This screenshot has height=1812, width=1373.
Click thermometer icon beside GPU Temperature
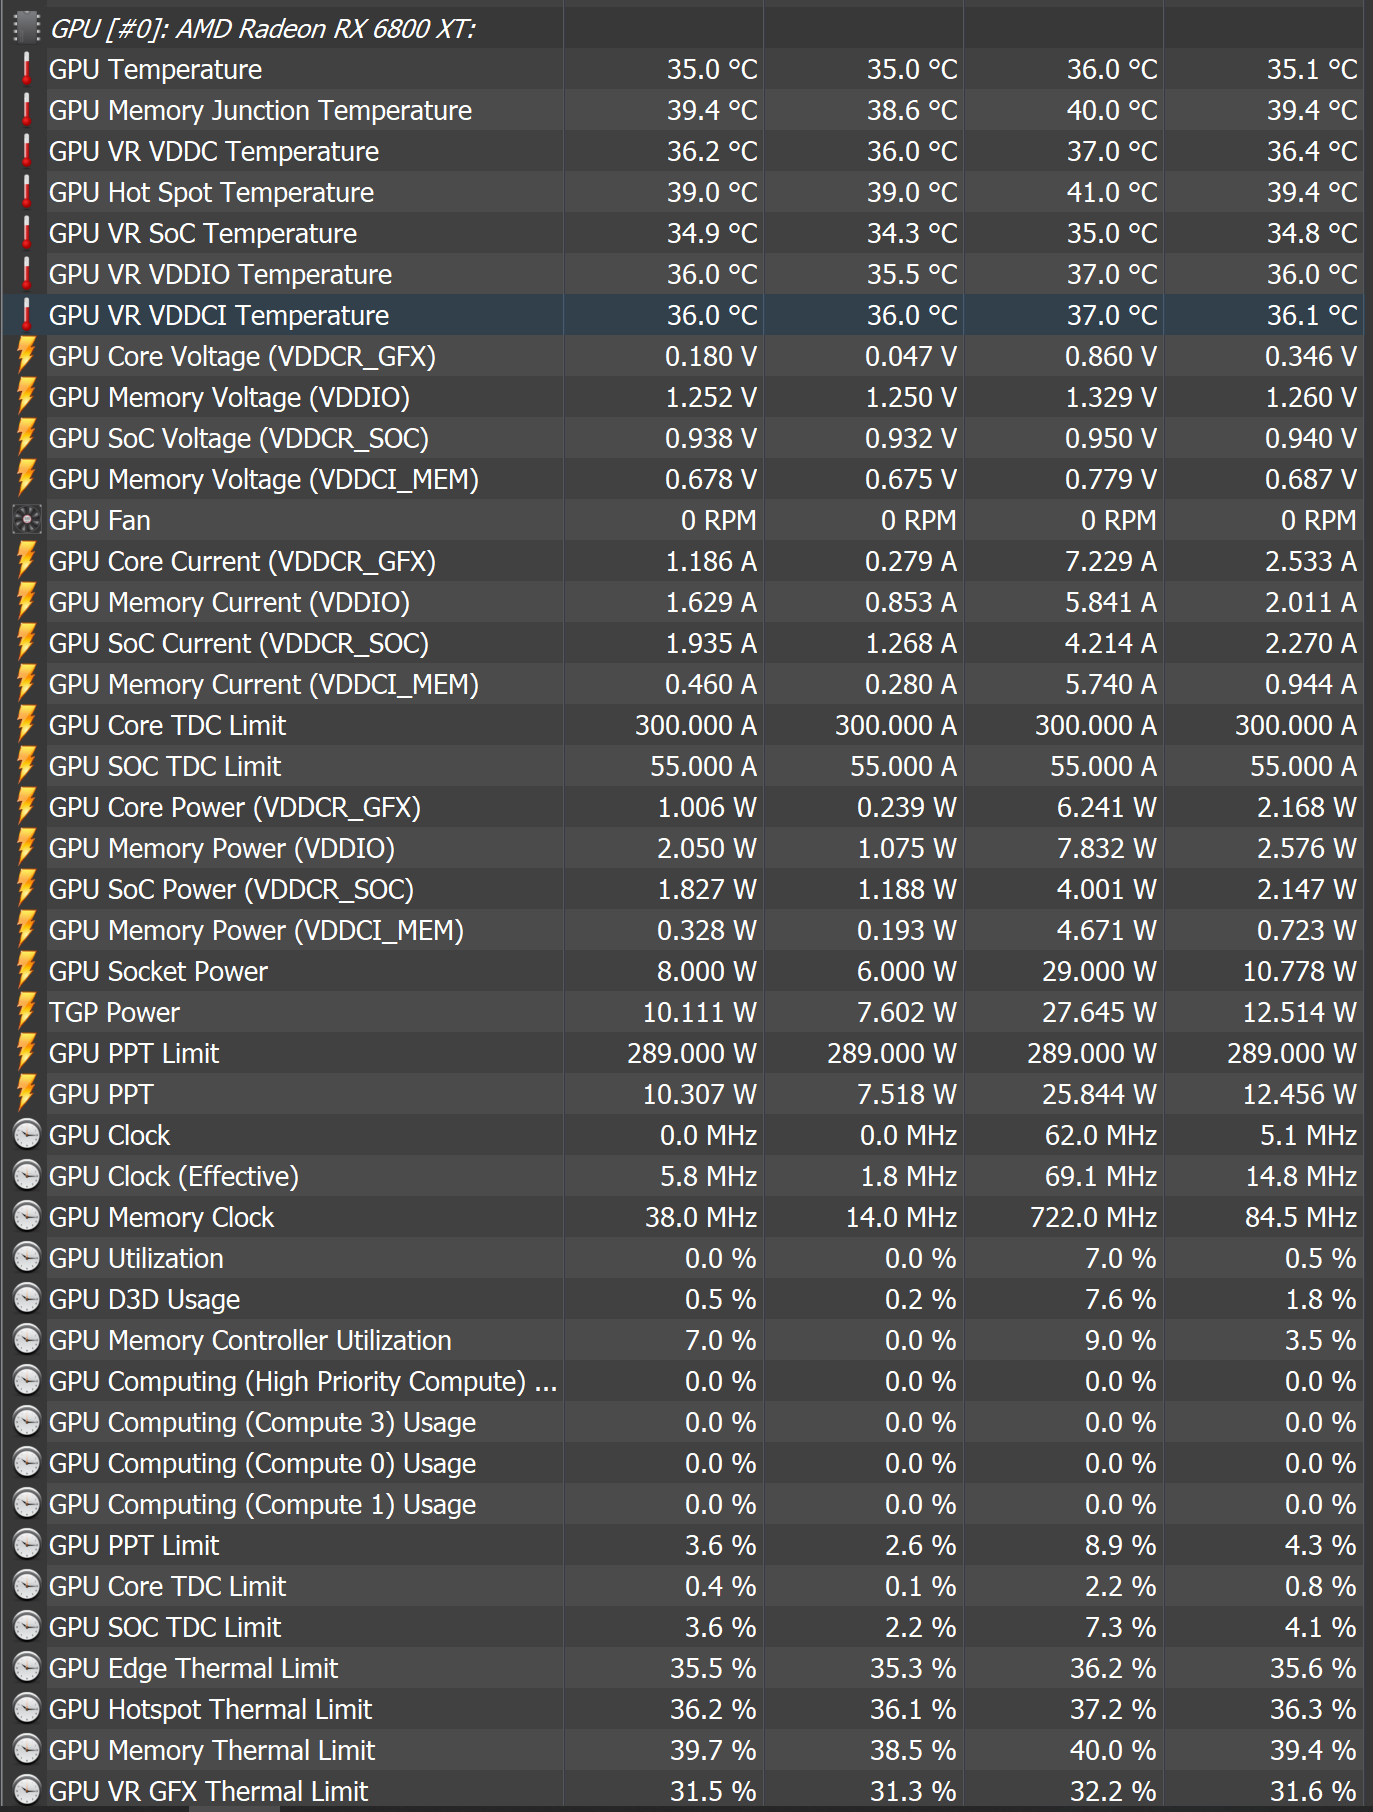click(x=27, y=69)
